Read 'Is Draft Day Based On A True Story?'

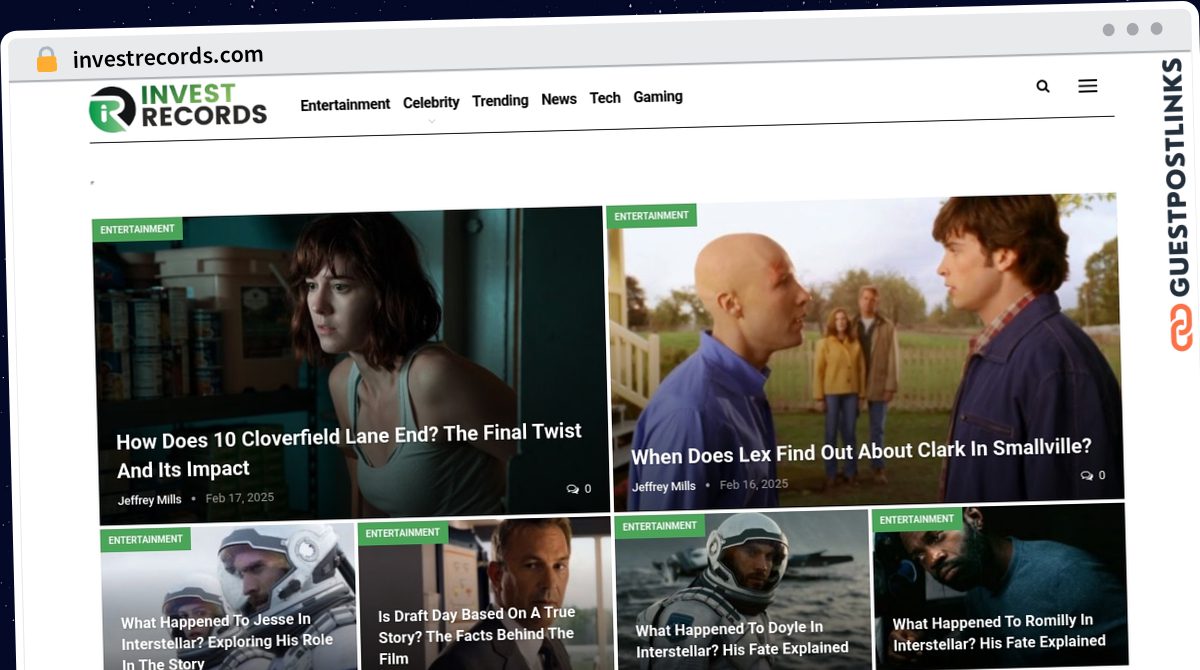477,634
